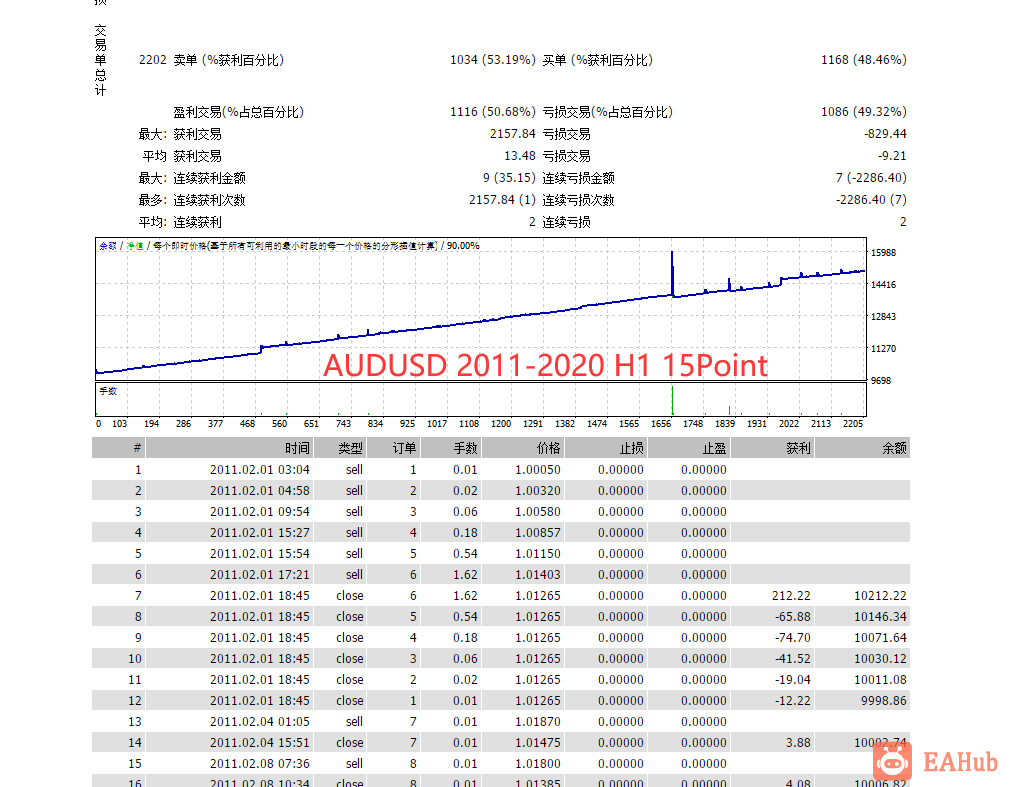1012x787 pixels.
Task: Click price 1.01870 in row 13
Action: pyautogui.click(x=538, y=721)
